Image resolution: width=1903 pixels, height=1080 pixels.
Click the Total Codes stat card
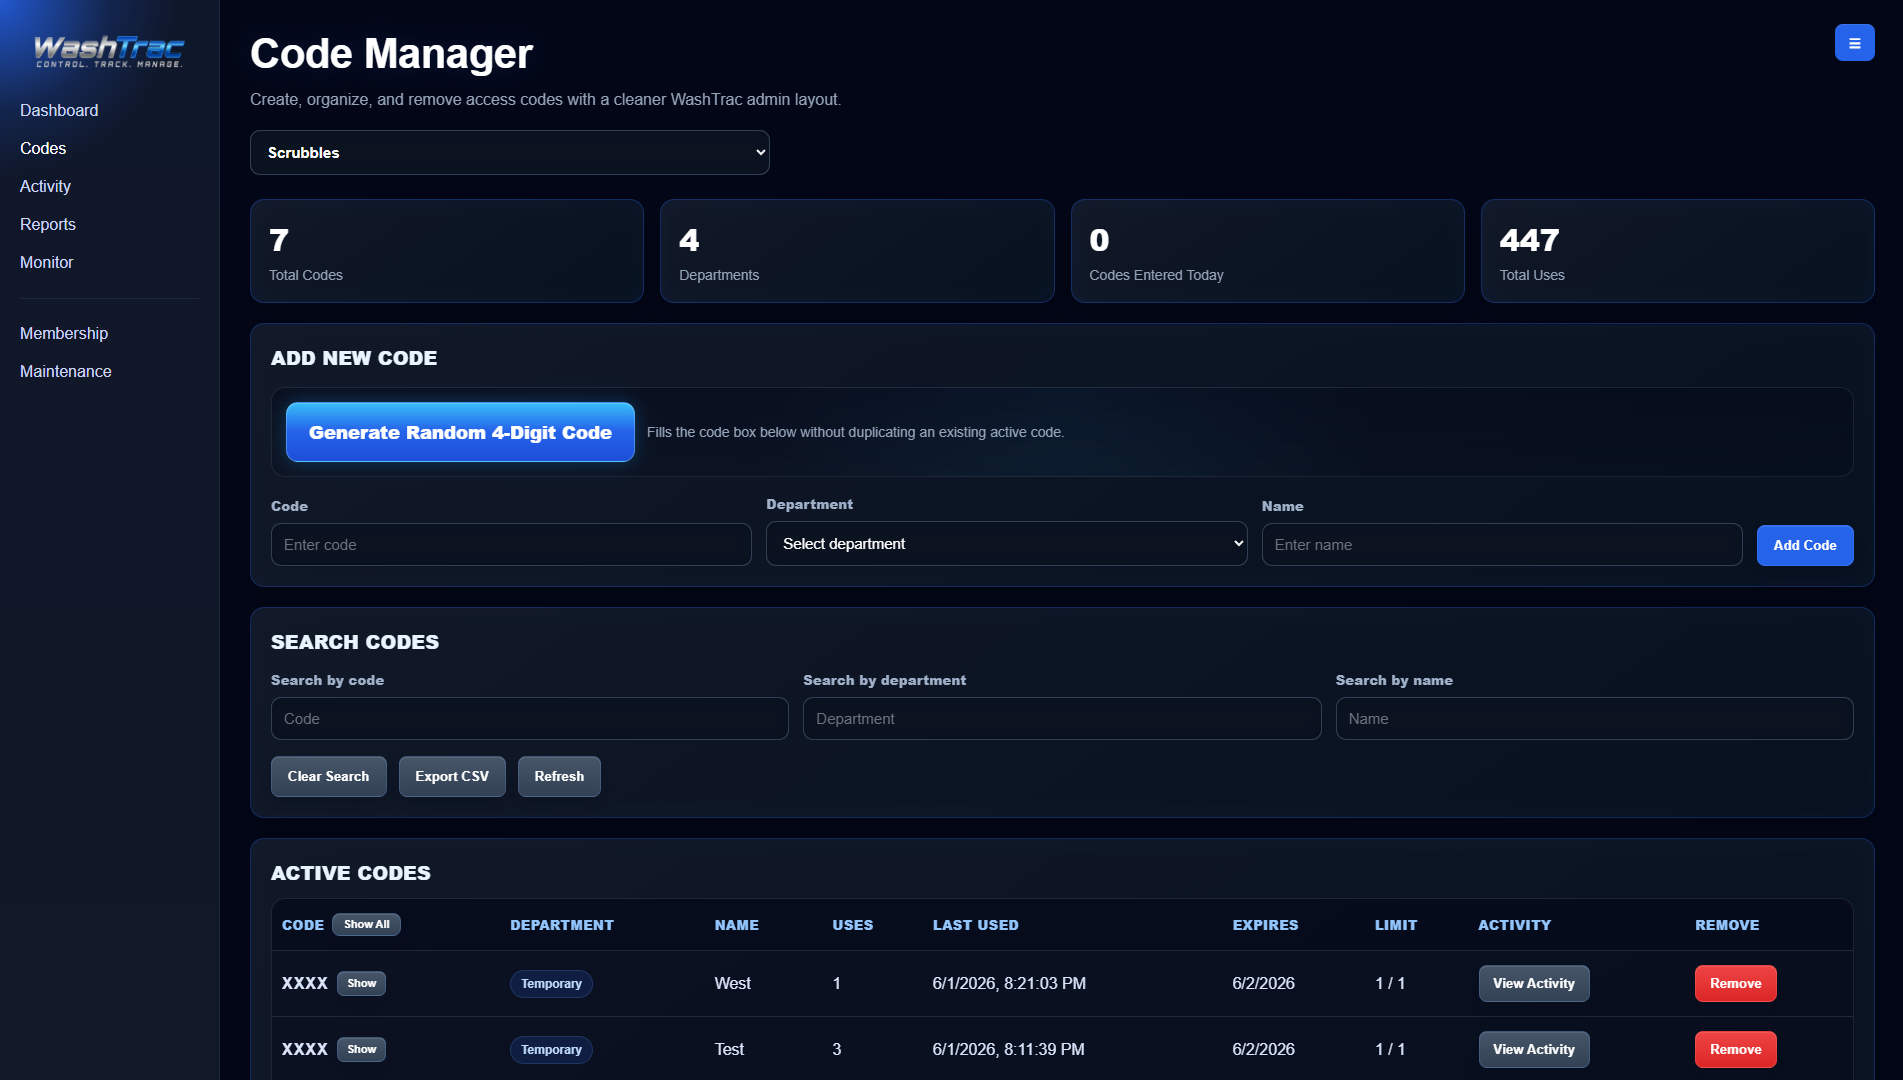pos(447,251)
